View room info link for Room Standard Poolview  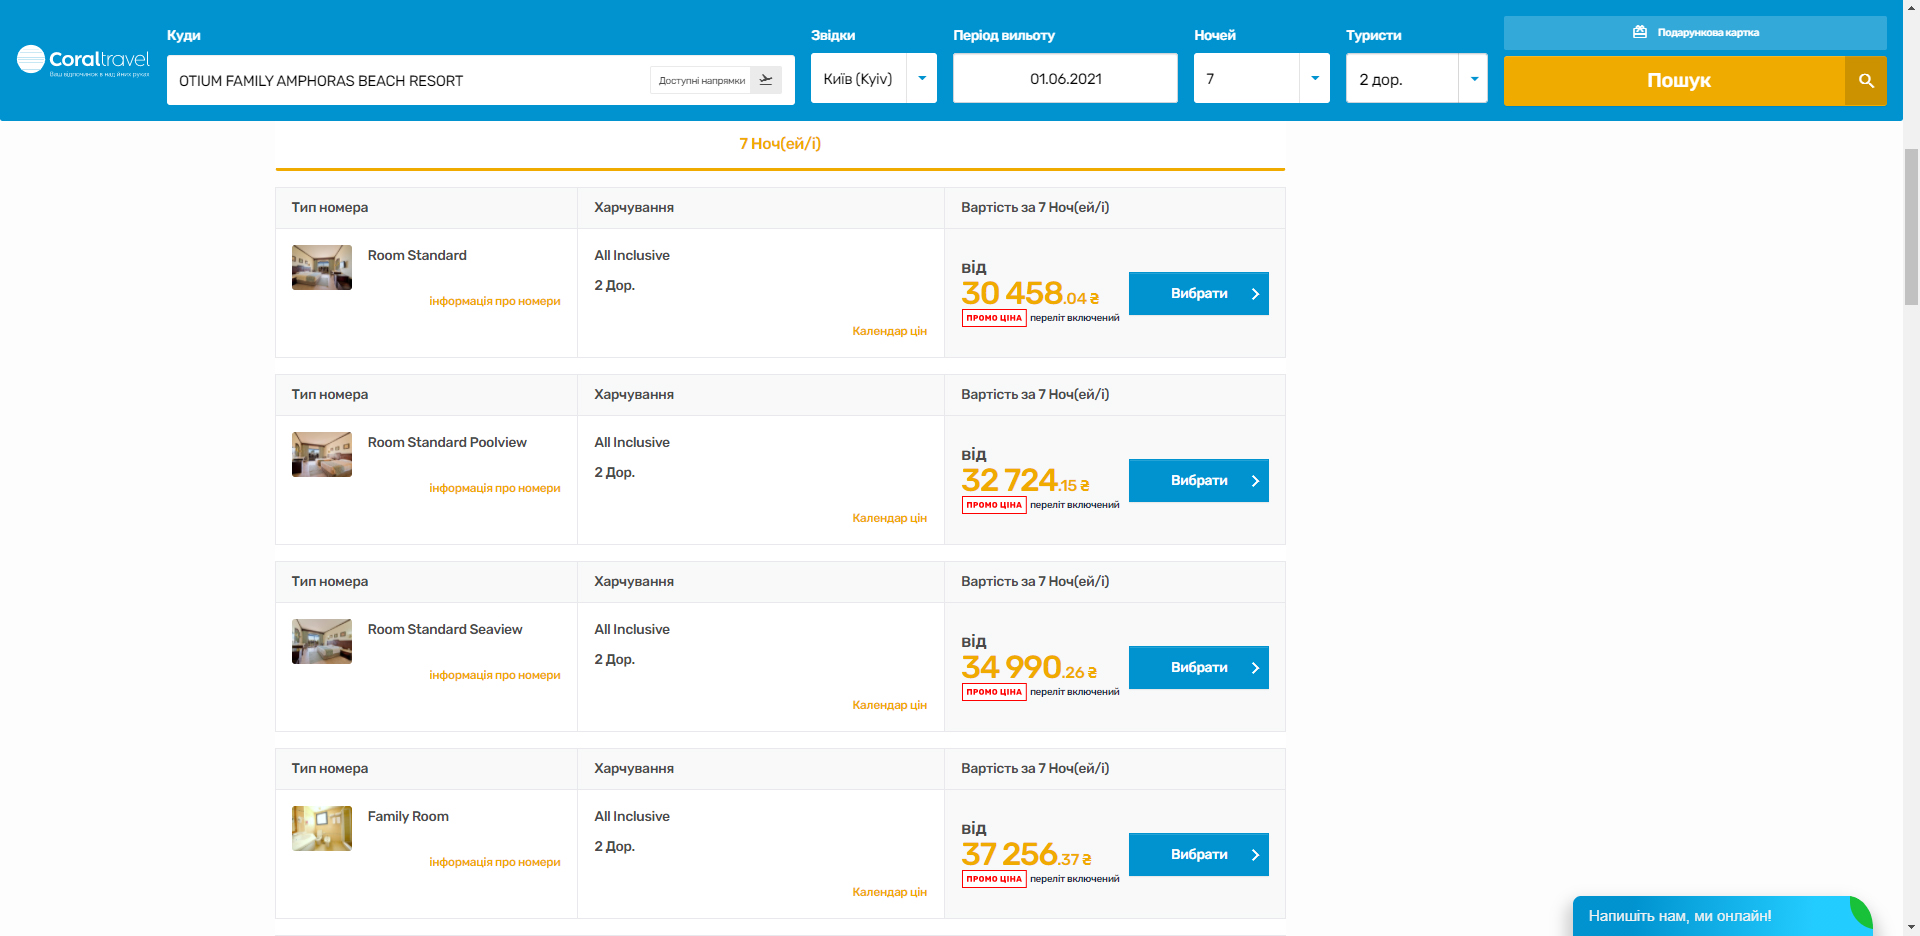[495, 488]
